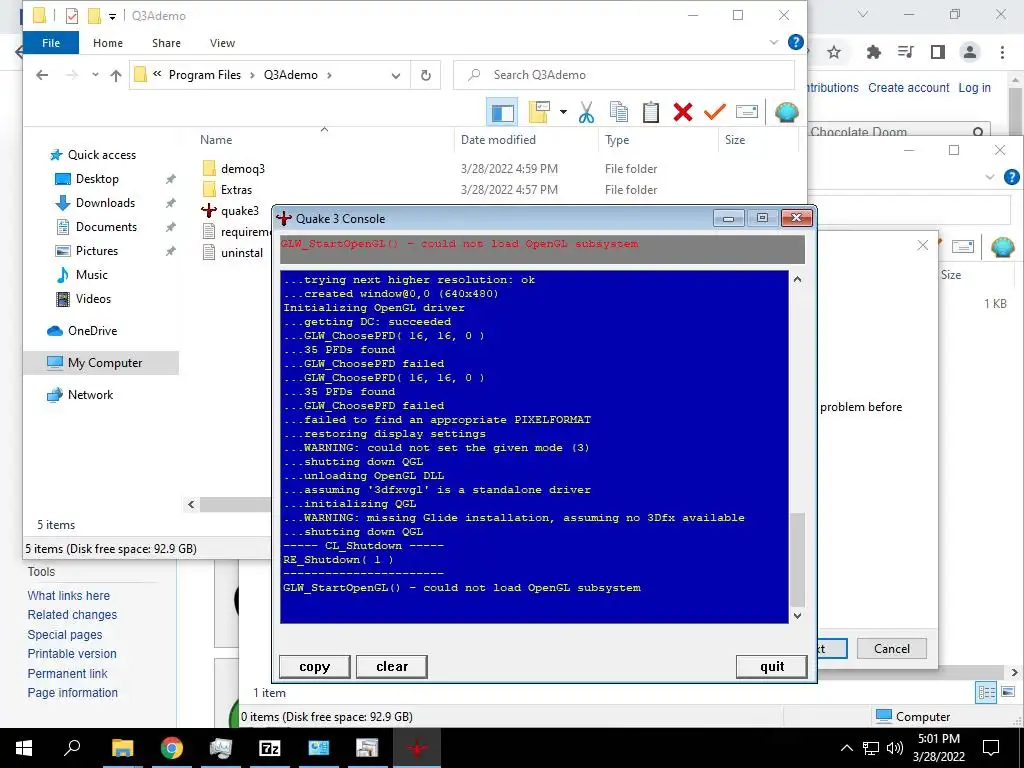Viewport: 1024px width, 768px height.
Task: Expand the ribbon chevron in Q3Ademo window
Action: pos(774,42)
